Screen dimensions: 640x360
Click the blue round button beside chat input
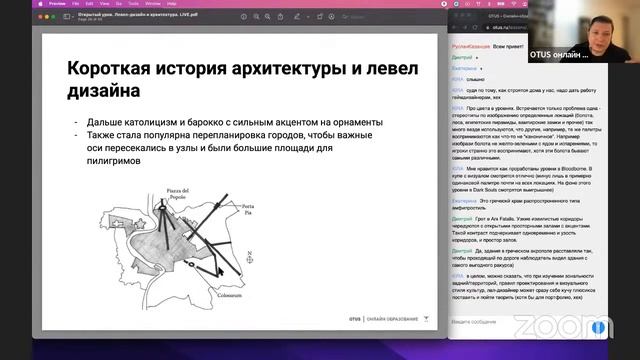598,327
